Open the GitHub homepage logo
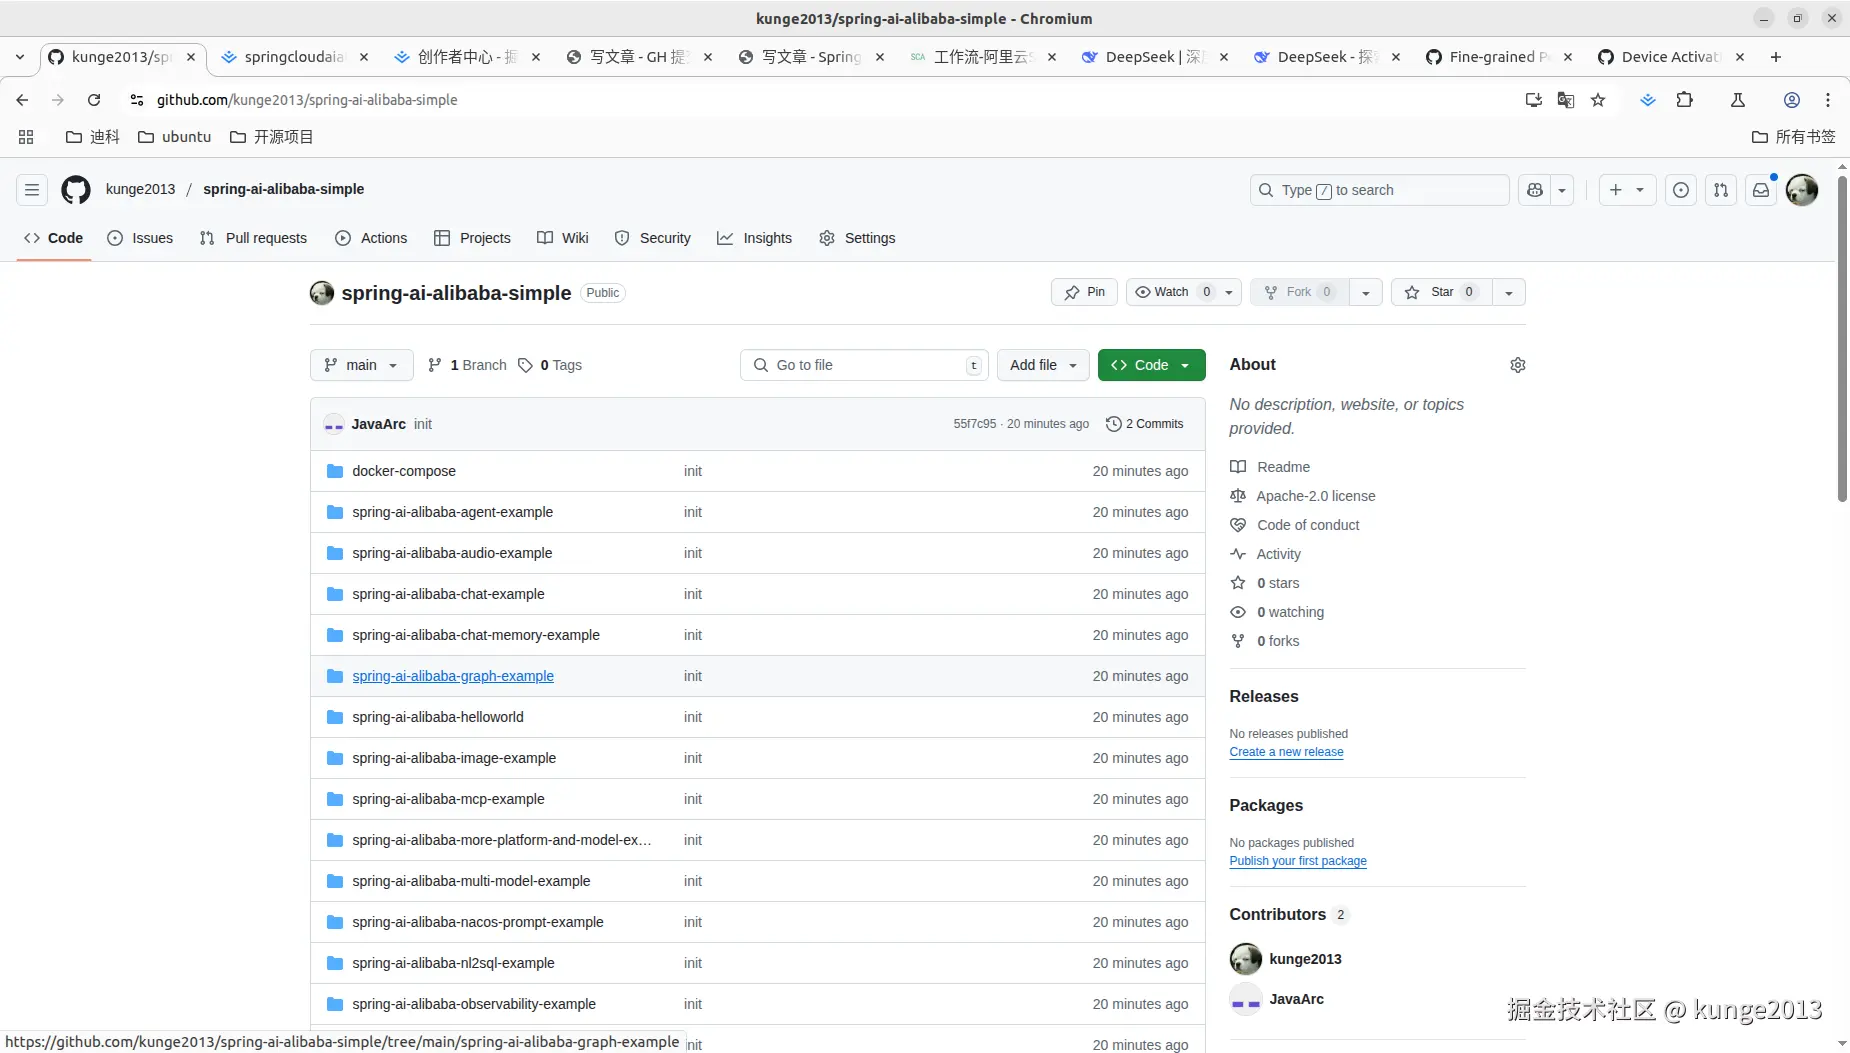 (76, 190)
